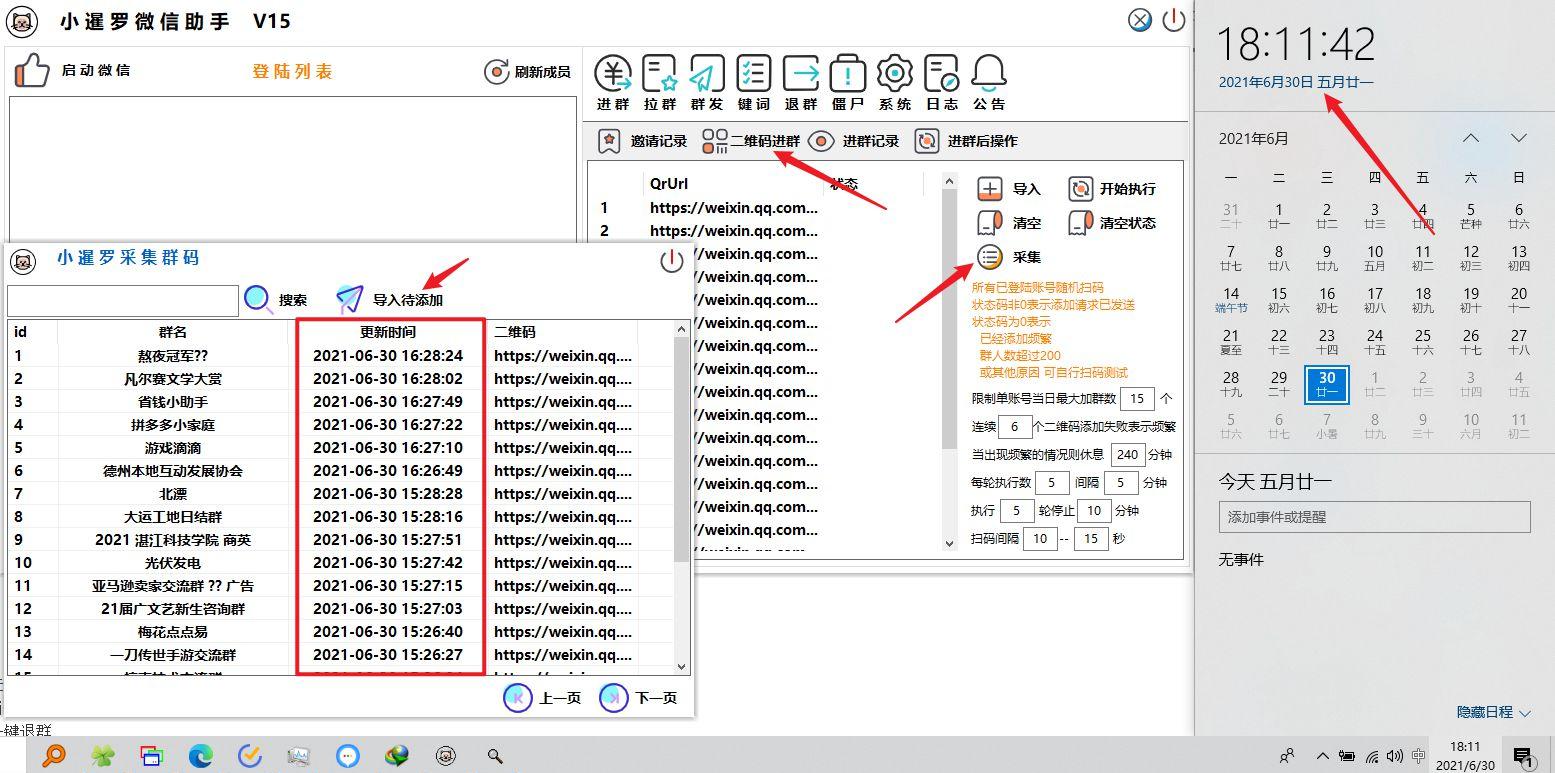The image size is (1555, 773).
Task: Edit the 连续 failure count field
Action: 1015,426
